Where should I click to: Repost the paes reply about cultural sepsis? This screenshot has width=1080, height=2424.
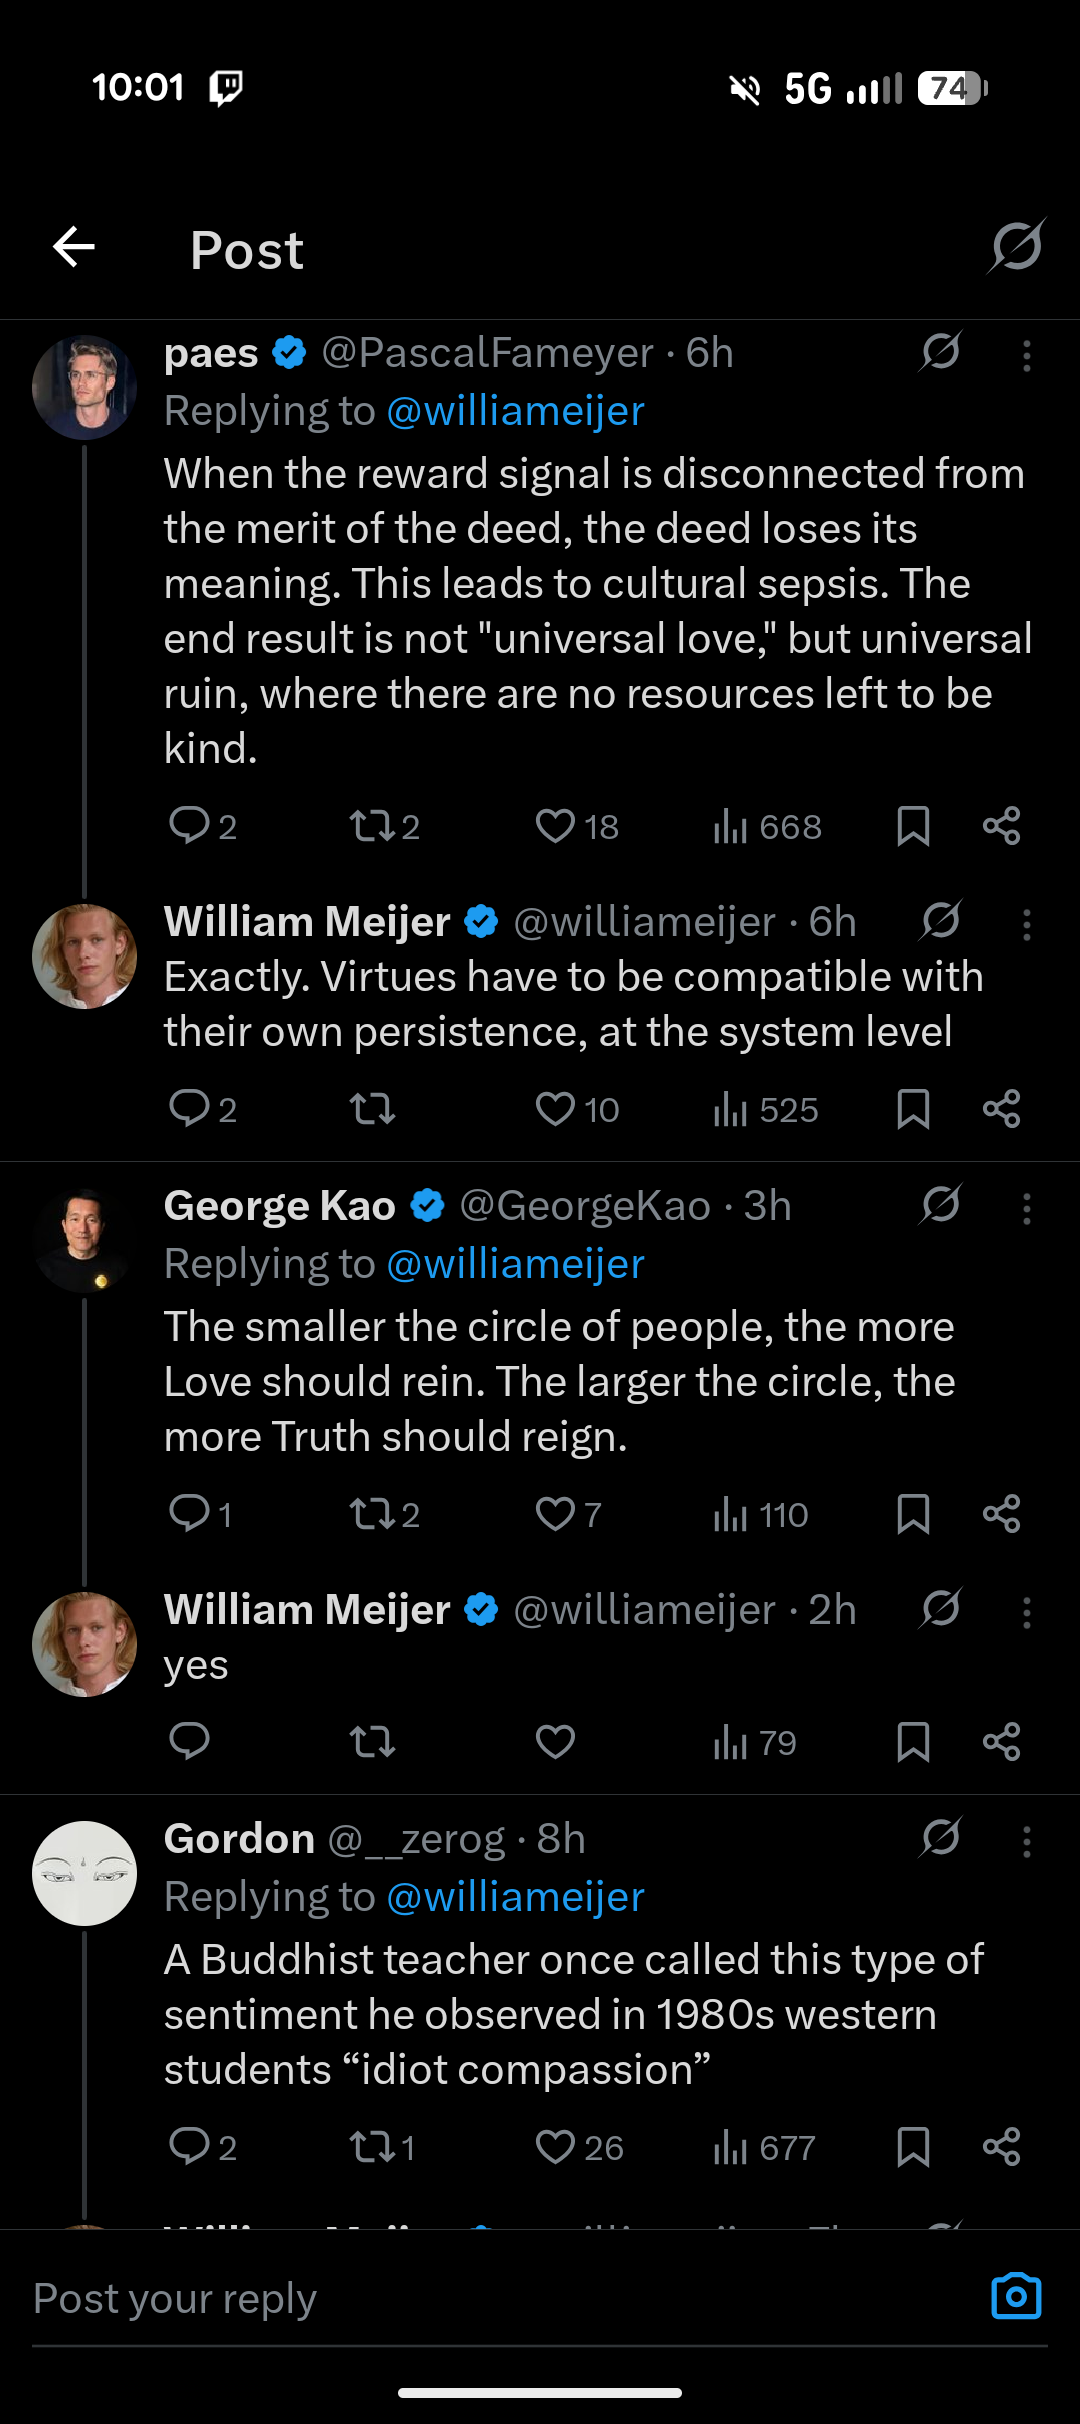coord(372,826)
